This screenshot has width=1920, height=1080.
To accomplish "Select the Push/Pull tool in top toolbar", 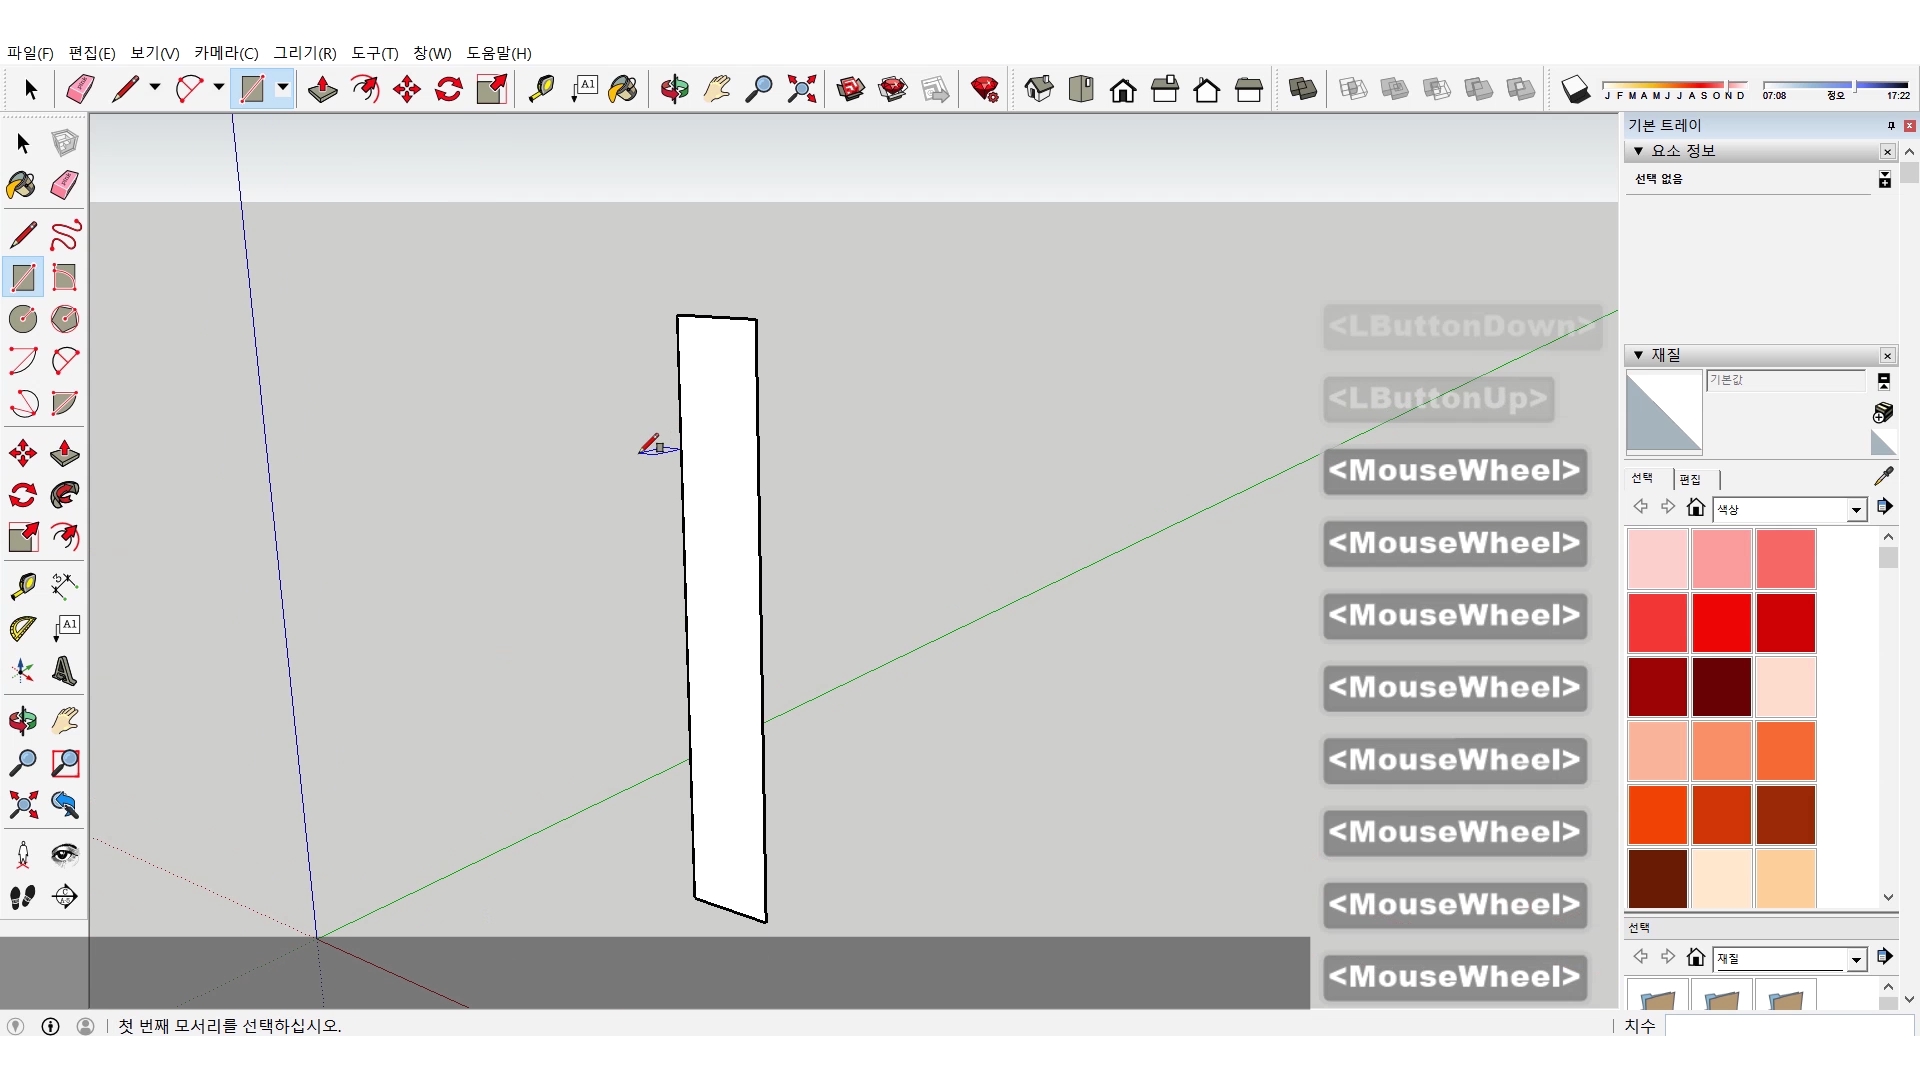I will tap(322, 90).
